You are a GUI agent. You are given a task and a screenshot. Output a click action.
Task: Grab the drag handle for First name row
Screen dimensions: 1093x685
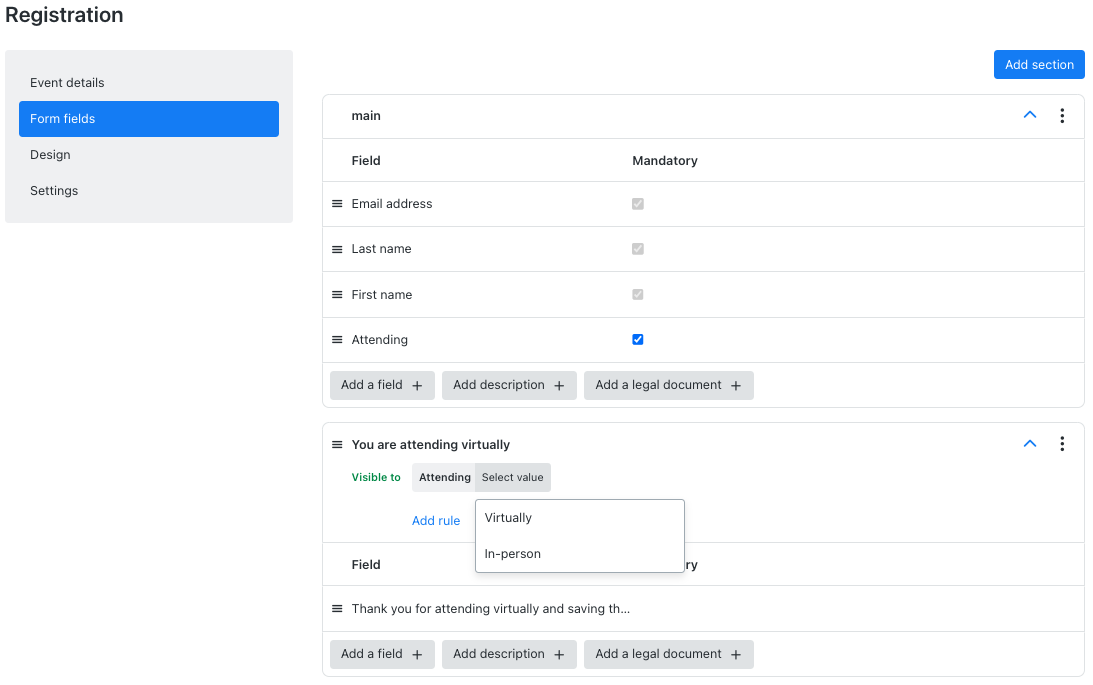[x=337, y=295]
